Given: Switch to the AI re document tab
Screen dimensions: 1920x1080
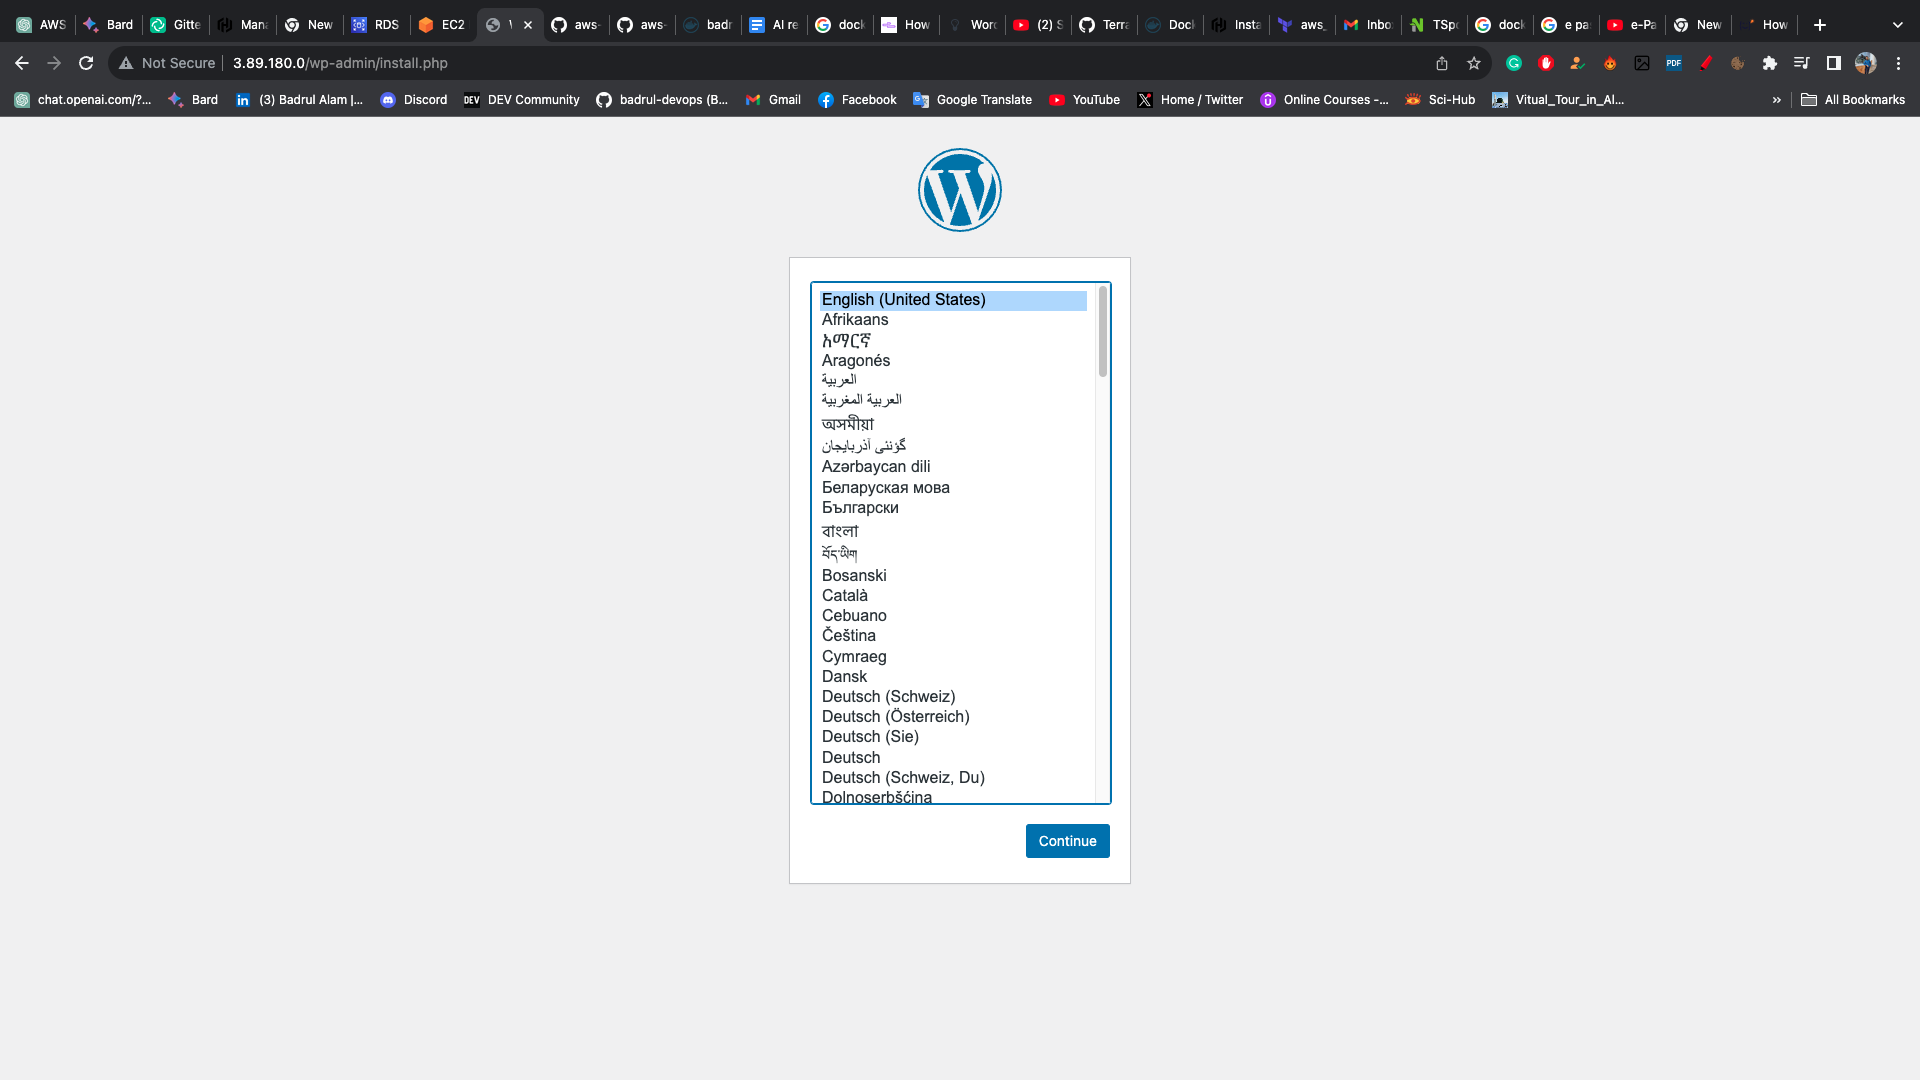Looking at the screenshot, I should coord(774,25).
